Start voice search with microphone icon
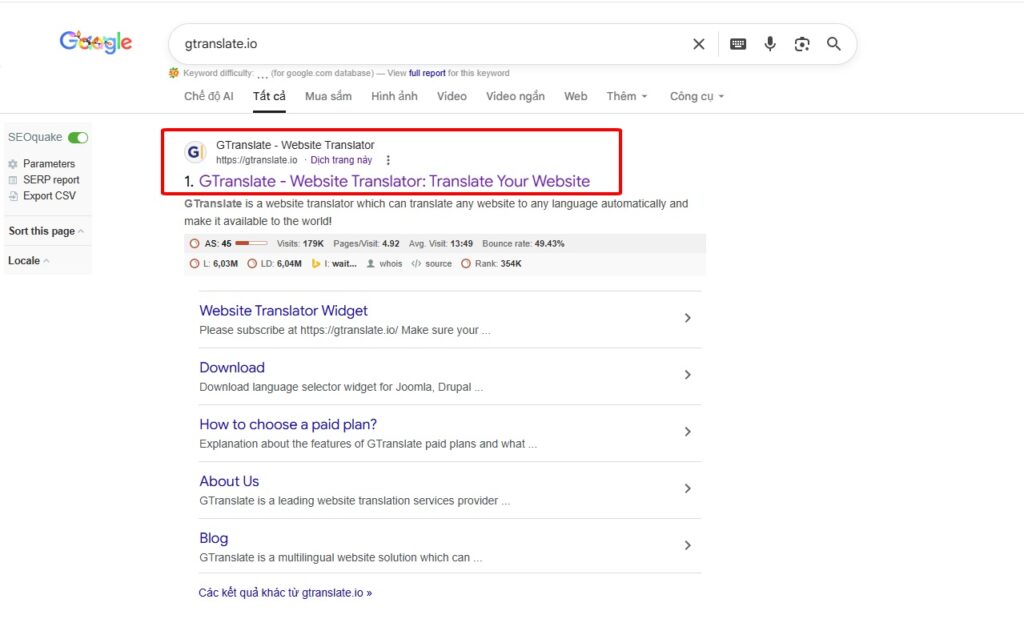Screen dimensions: 1024x623 pyautogui.click(x=770, y=44)
